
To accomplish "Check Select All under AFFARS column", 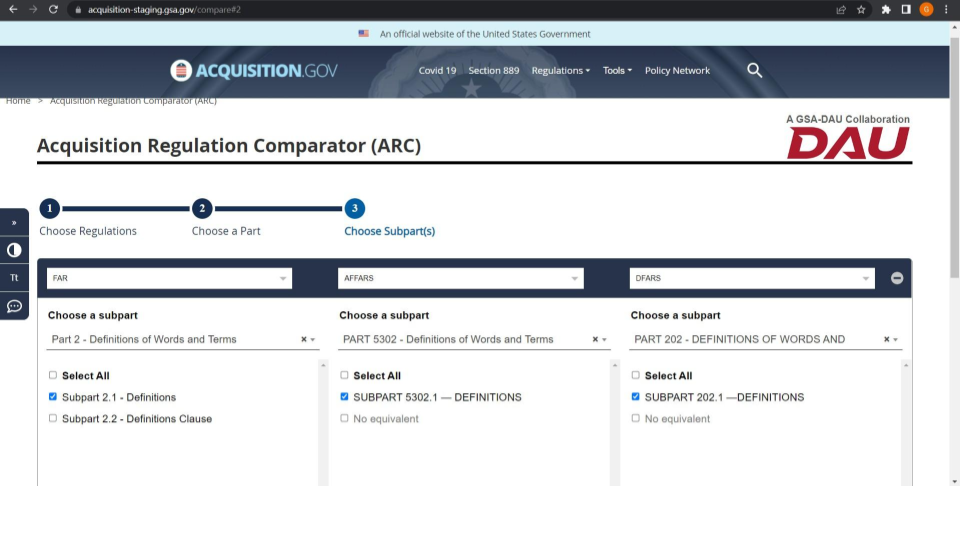I will (x=345, y=376).
